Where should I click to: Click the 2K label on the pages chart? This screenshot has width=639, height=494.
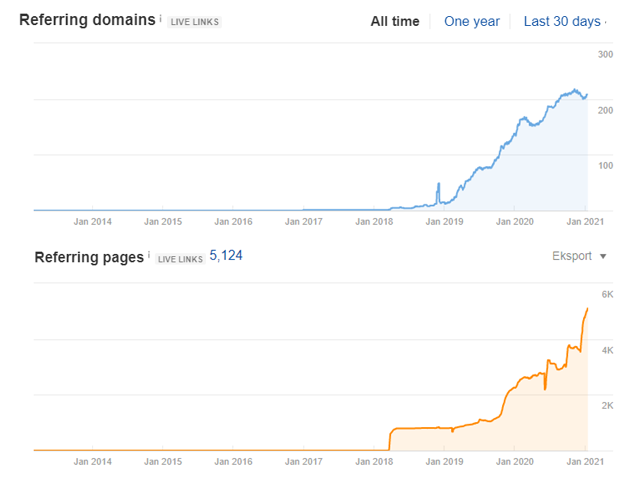click(607, 406)
